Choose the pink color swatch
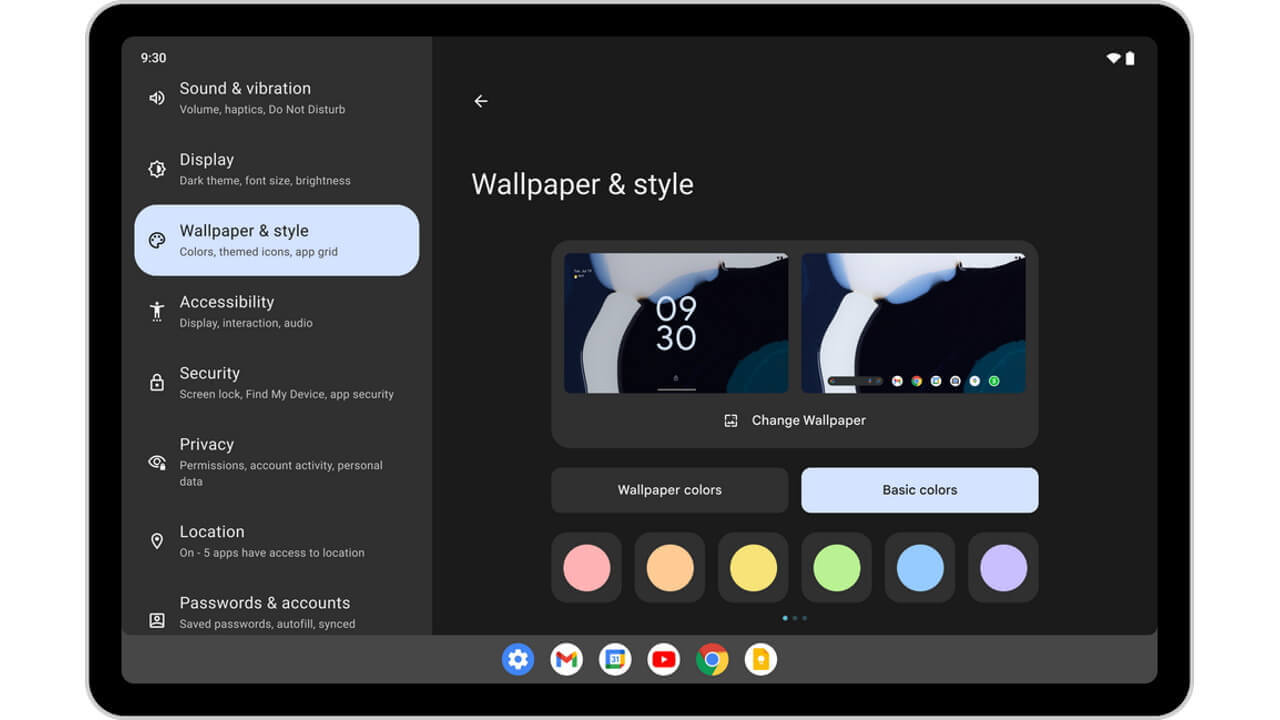Viewport: 1280px width, 720px height. click(586, 568)
